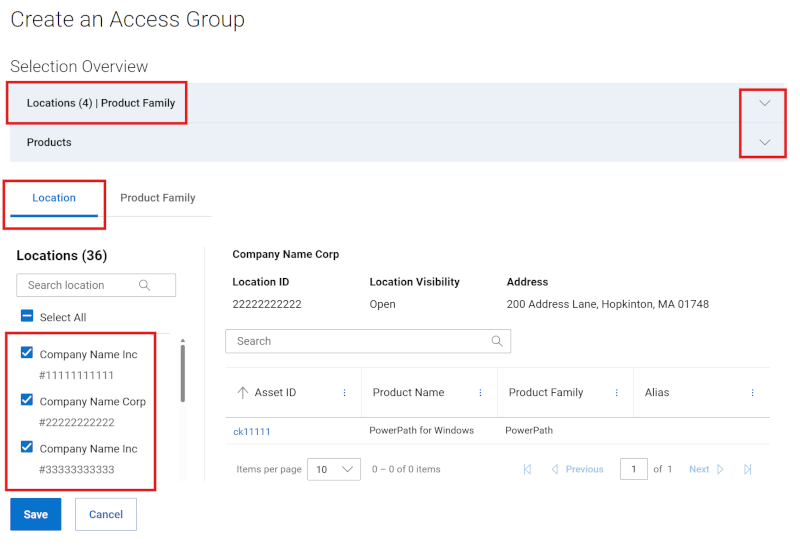
Task: Go to the last page icon
Action: [747, 469]
